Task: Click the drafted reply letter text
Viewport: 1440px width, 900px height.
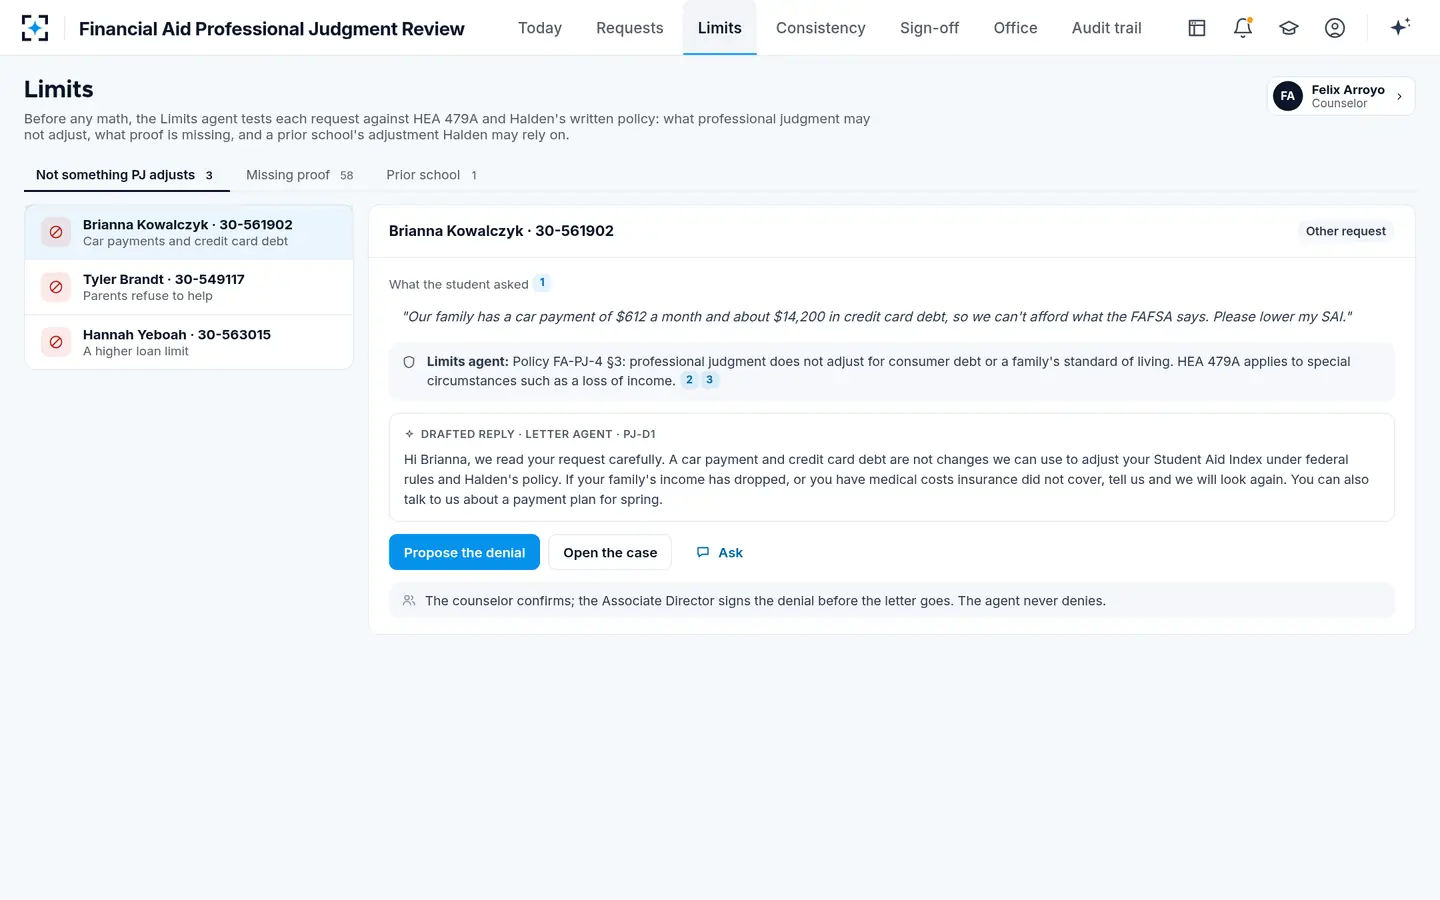Action: (x=886, y=480)
